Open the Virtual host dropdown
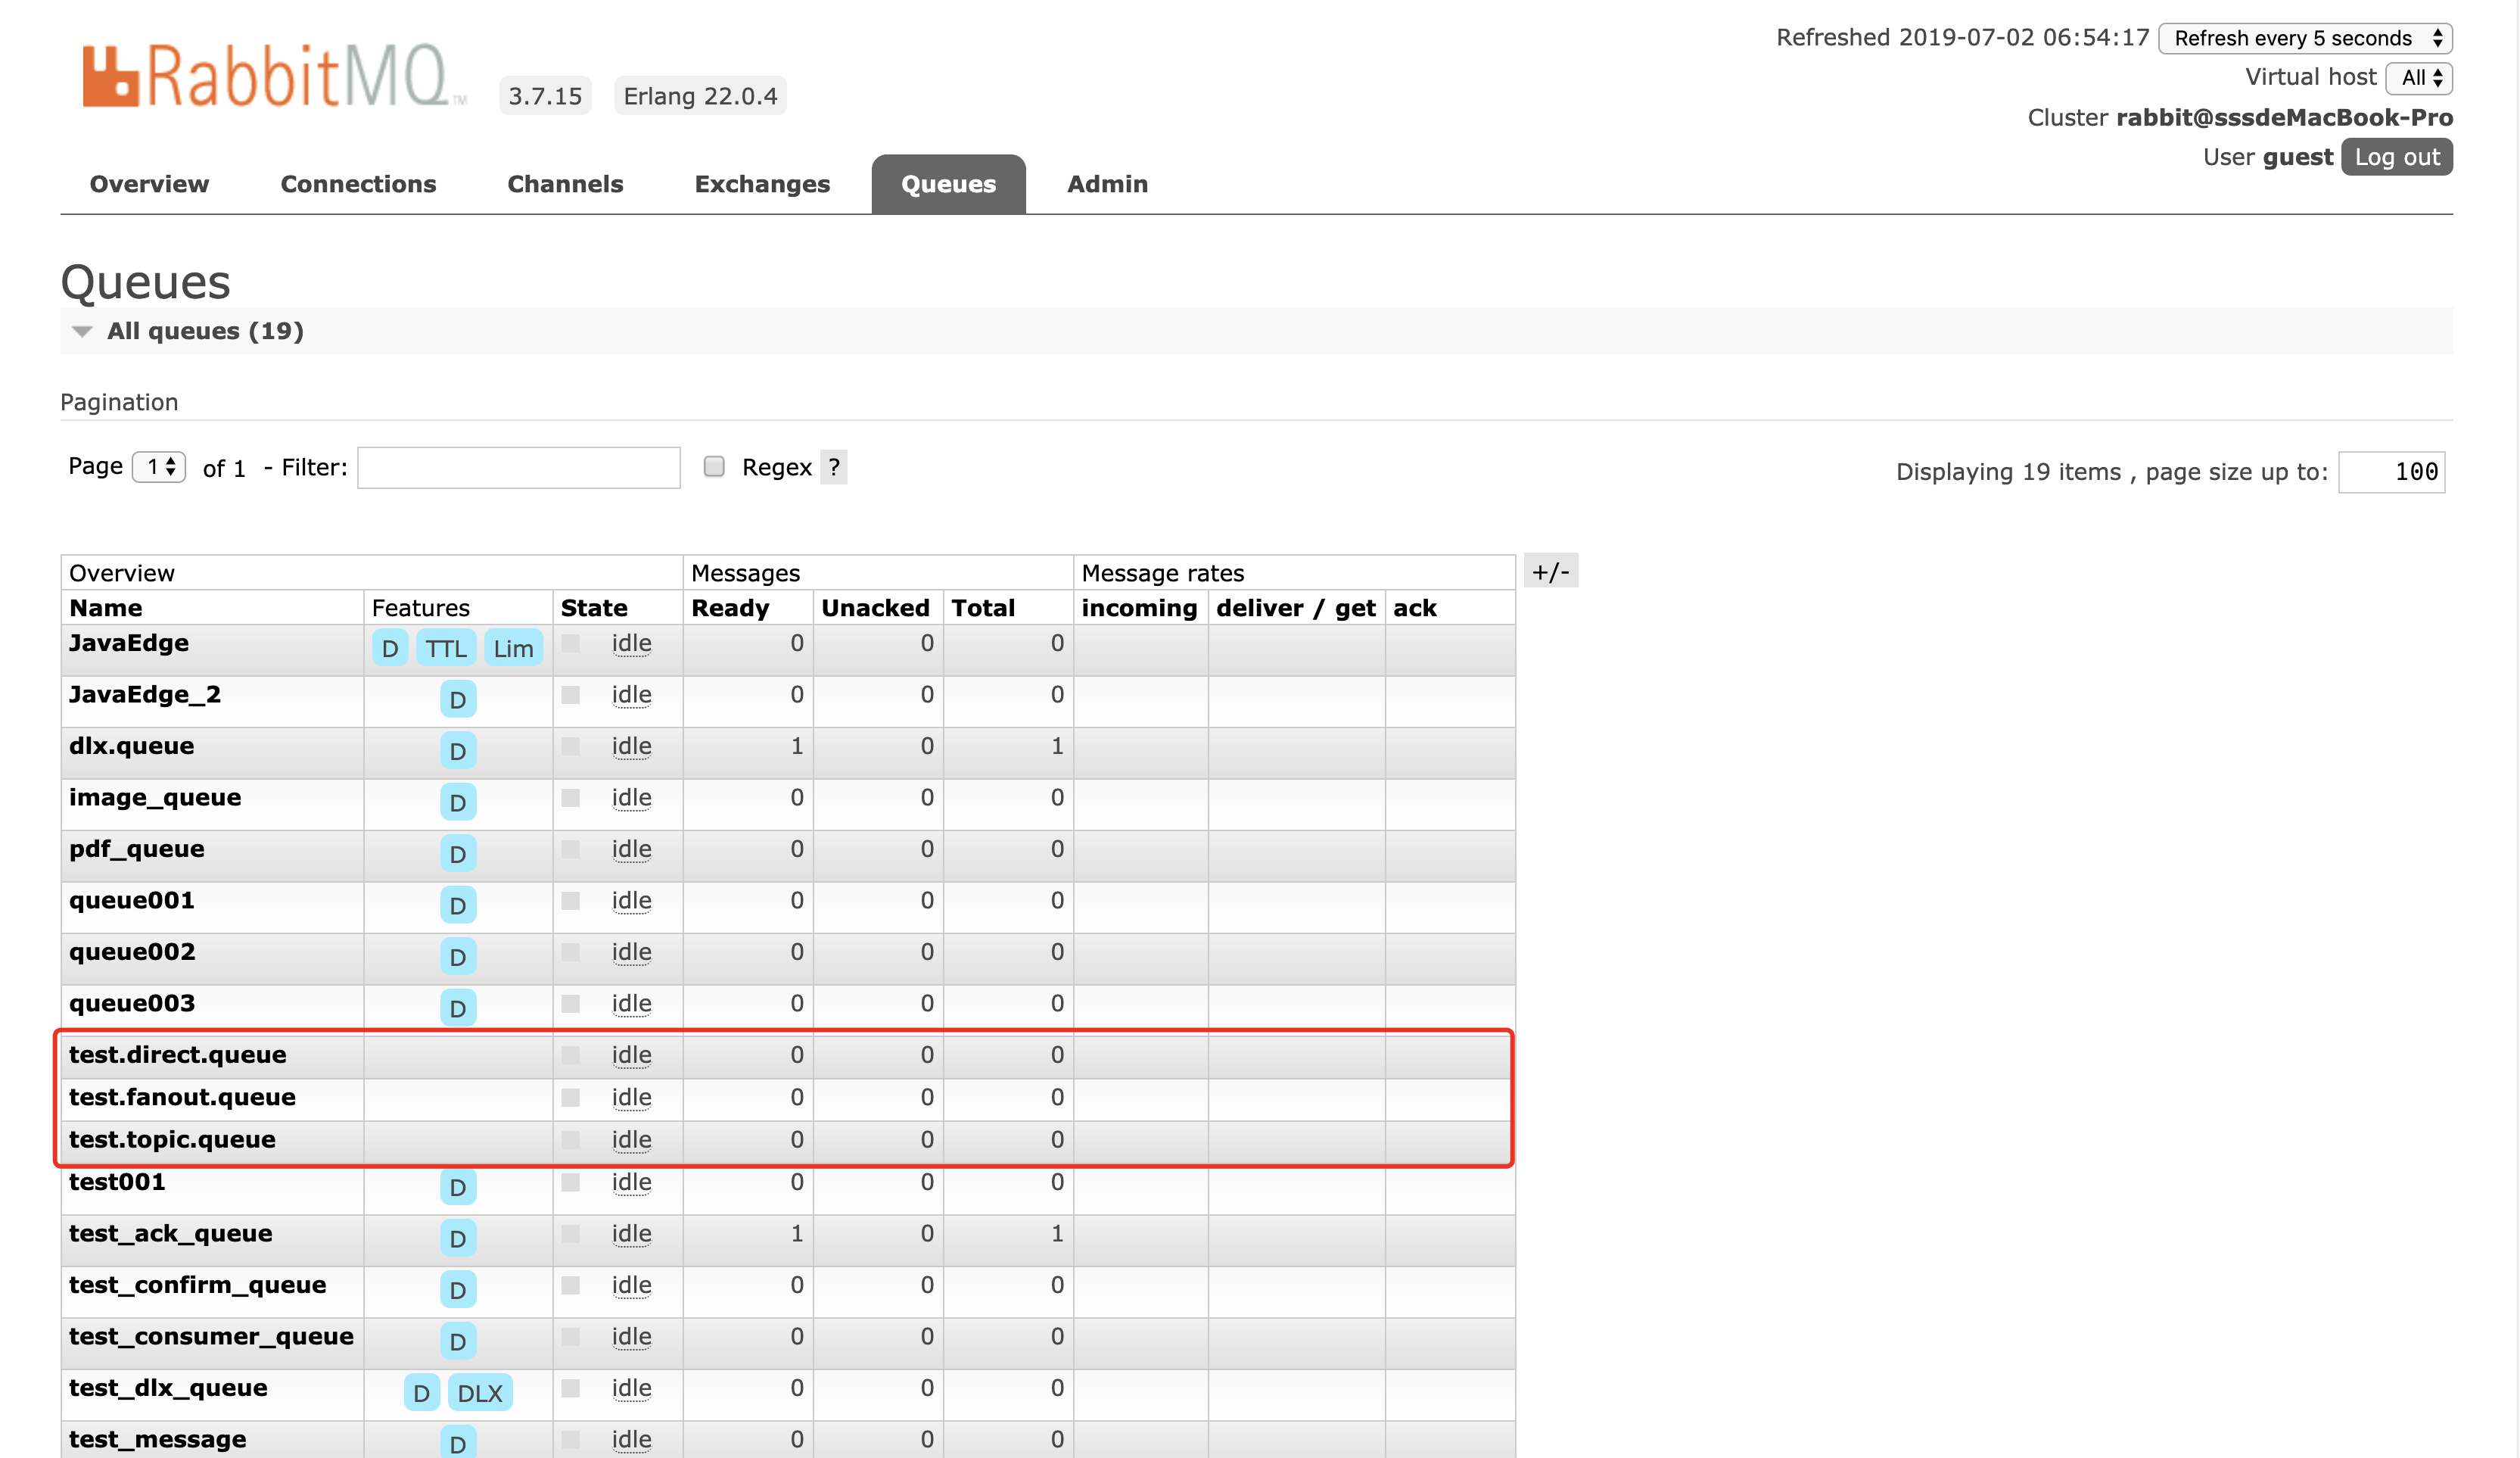This screenshot has width=2520, height=1458. point(2419,78)
